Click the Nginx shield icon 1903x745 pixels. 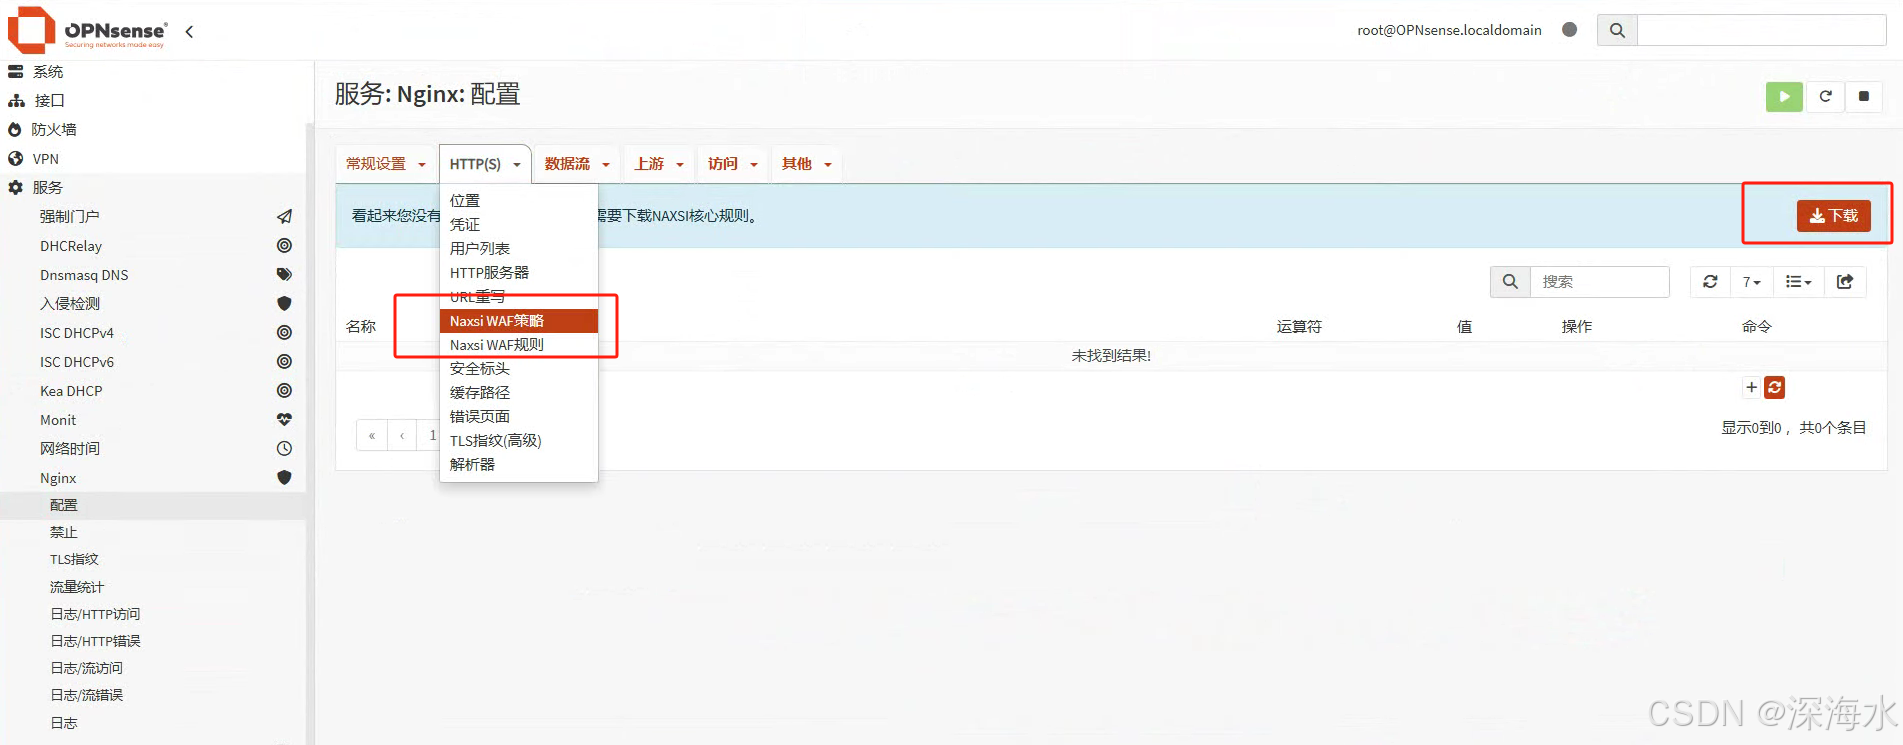click(x=284, y=477)
